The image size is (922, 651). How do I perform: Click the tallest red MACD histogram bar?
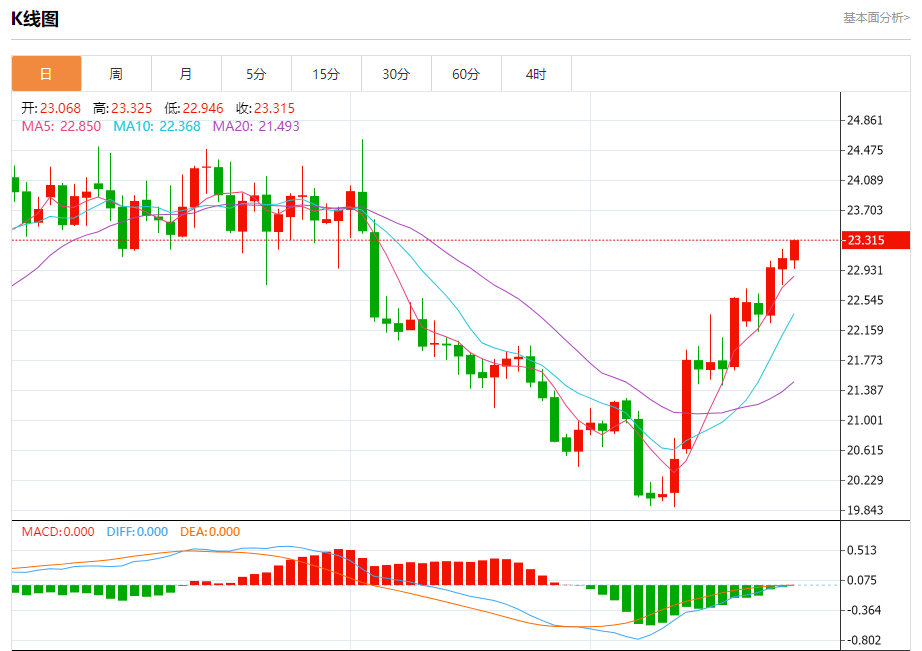coord(338,567)
